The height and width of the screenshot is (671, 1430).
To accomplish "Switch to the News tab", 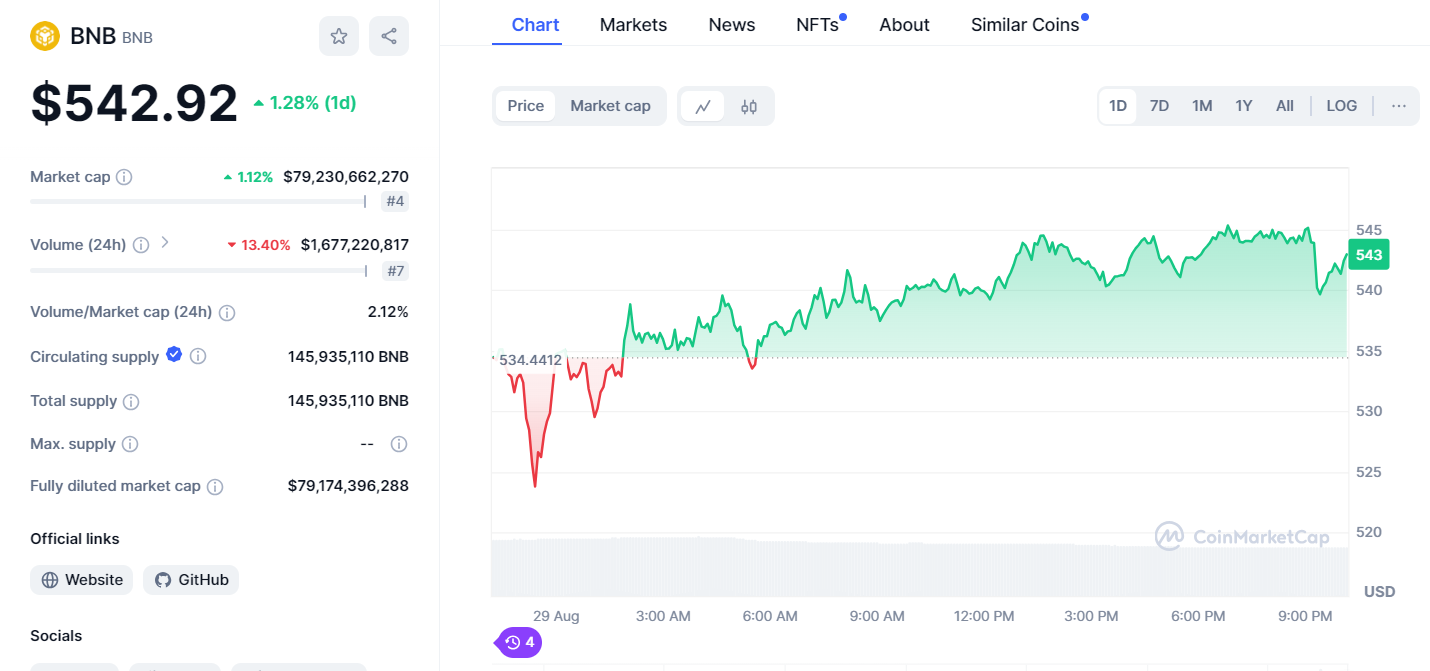I will tap(732, 25).
